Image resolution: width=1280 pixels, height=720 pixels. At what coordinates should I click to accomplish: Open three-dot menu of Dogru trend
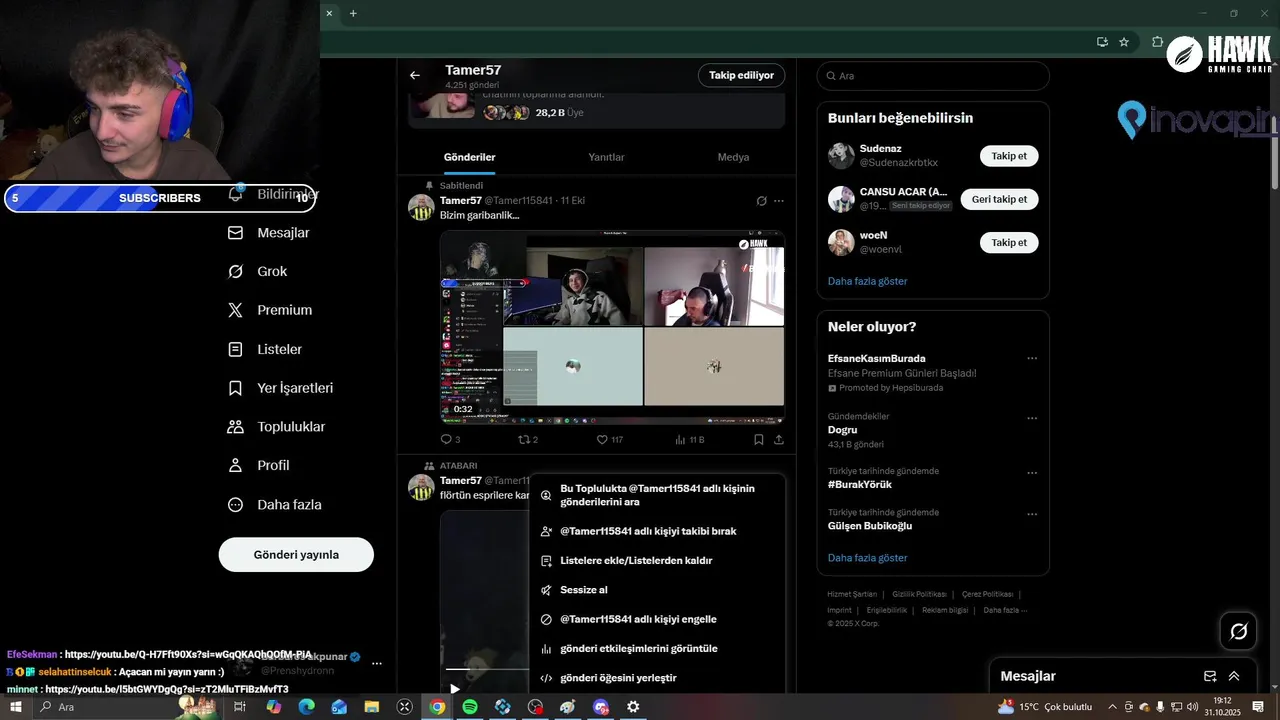coord(1032,419)
